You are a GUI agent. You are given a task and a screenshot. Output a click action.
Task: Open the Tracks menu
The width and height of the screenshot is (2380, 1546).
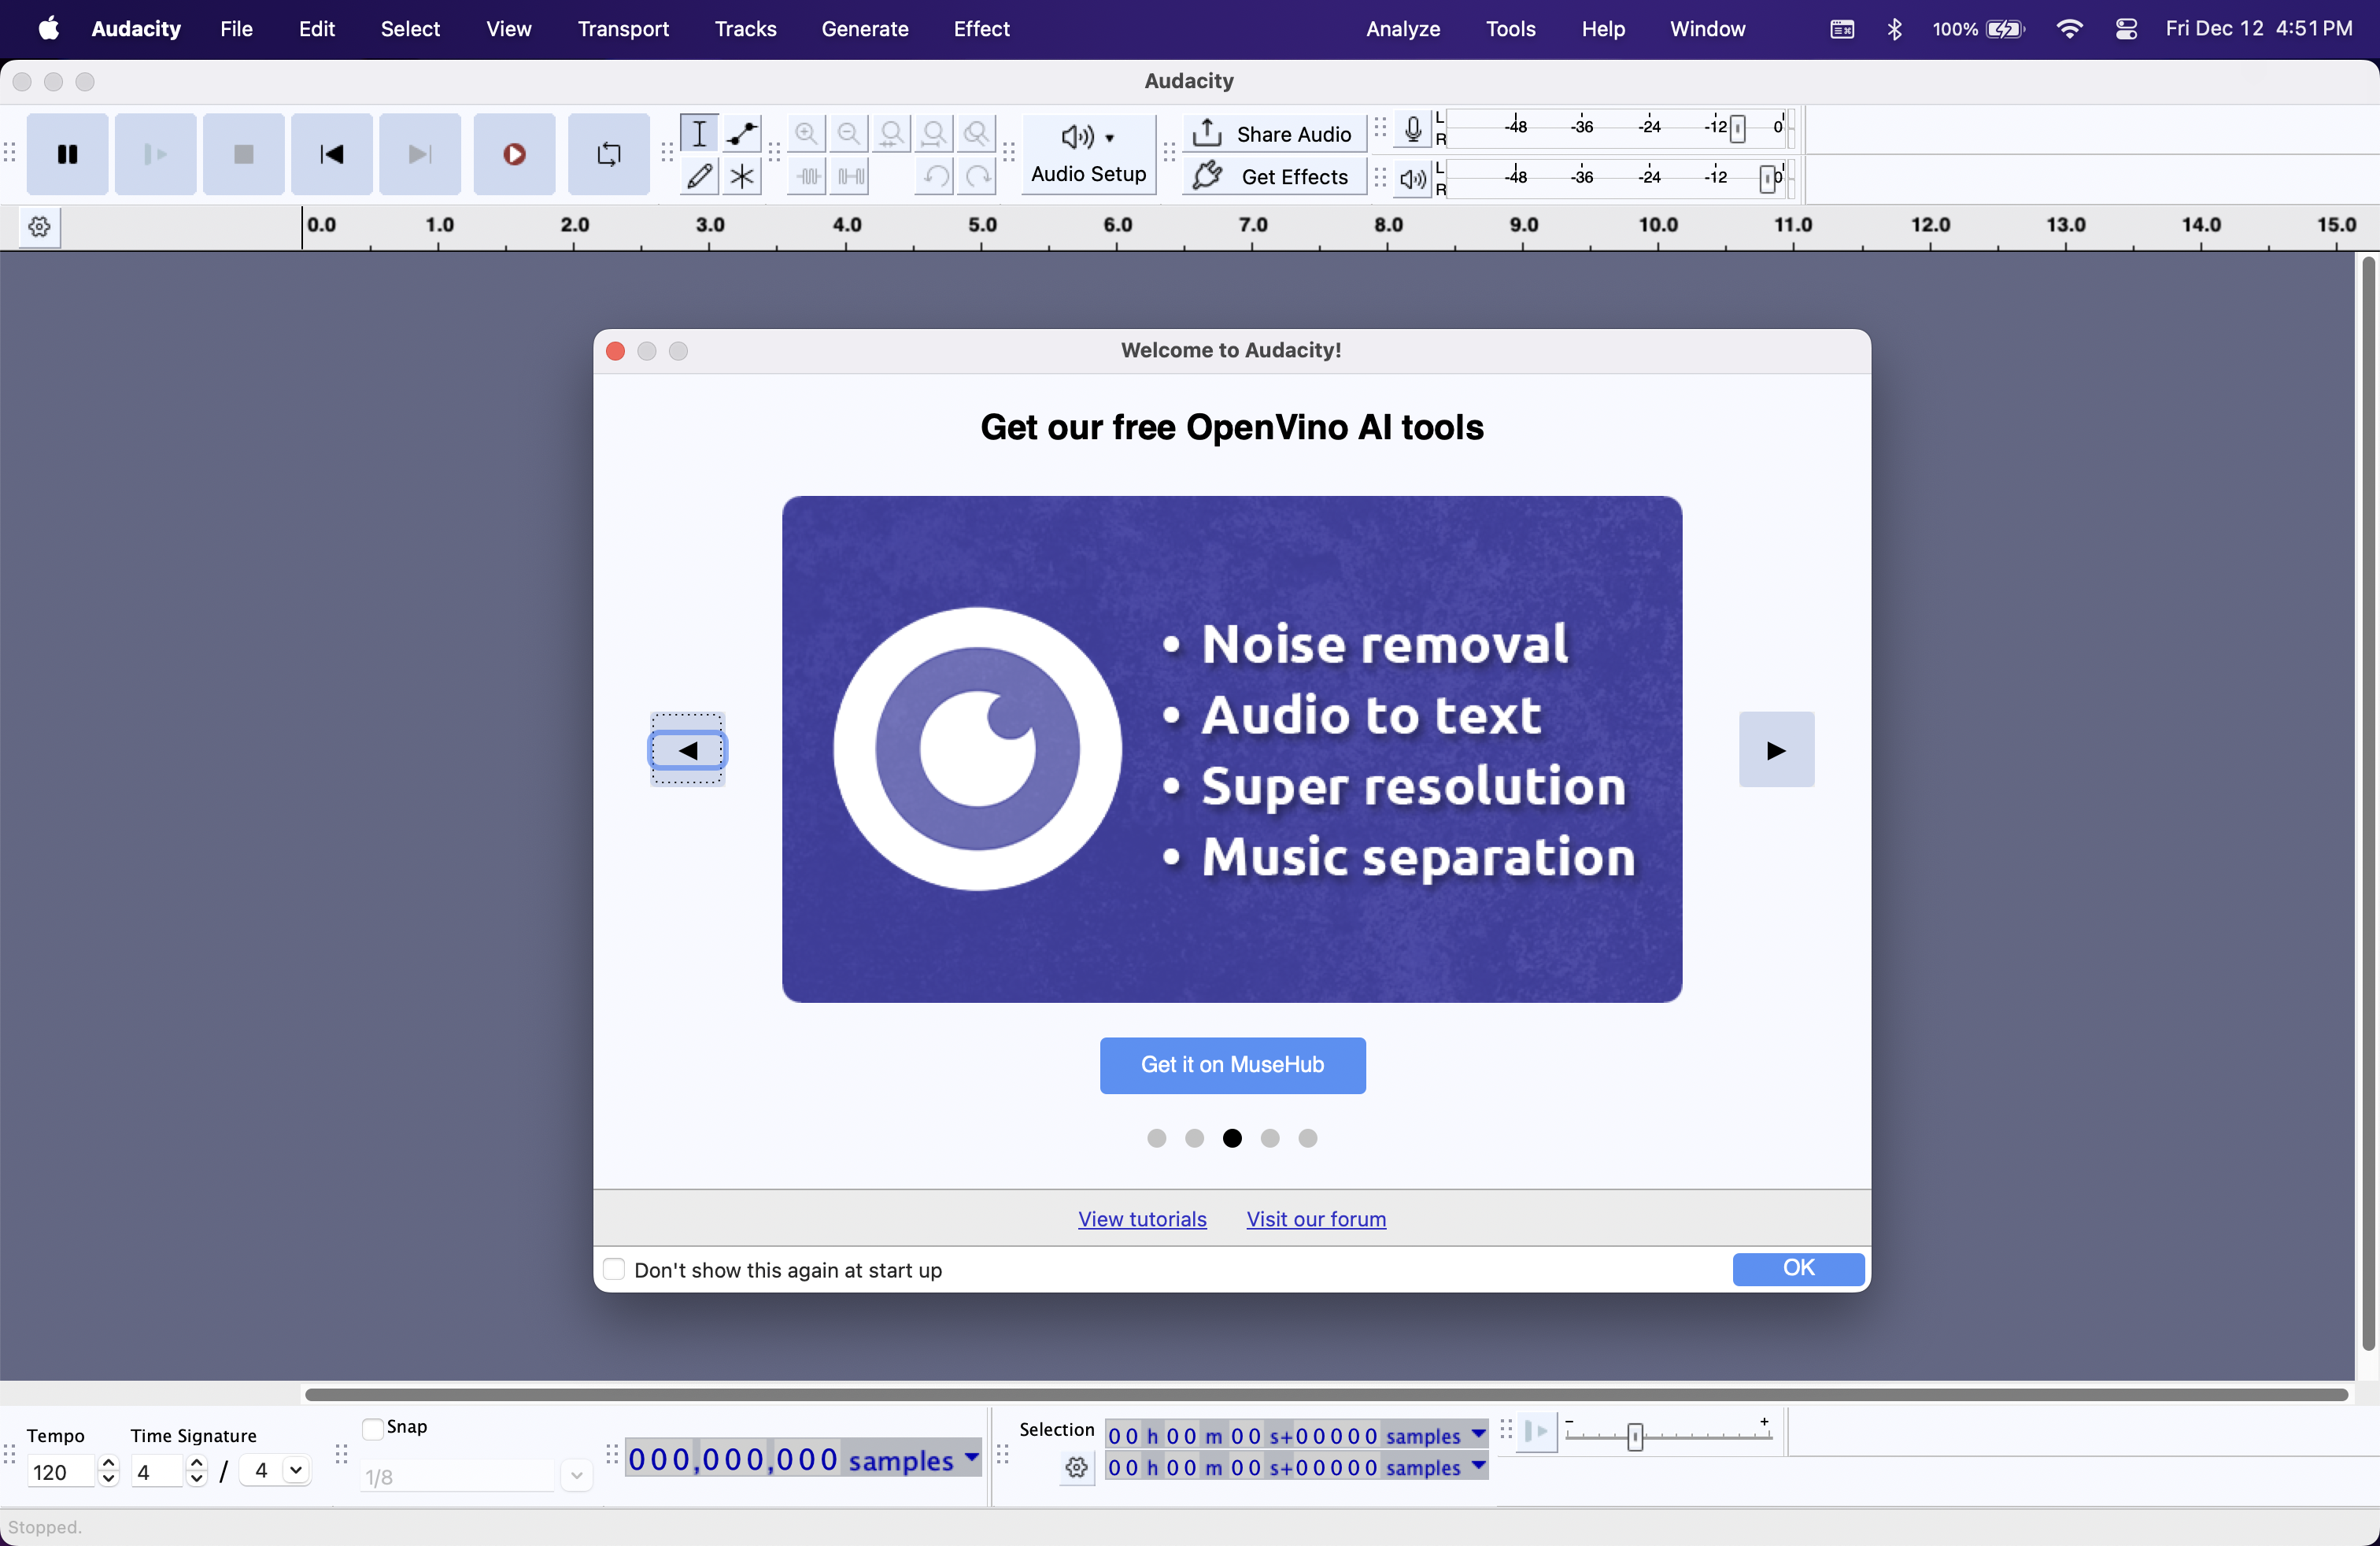[x=745, y=29]
